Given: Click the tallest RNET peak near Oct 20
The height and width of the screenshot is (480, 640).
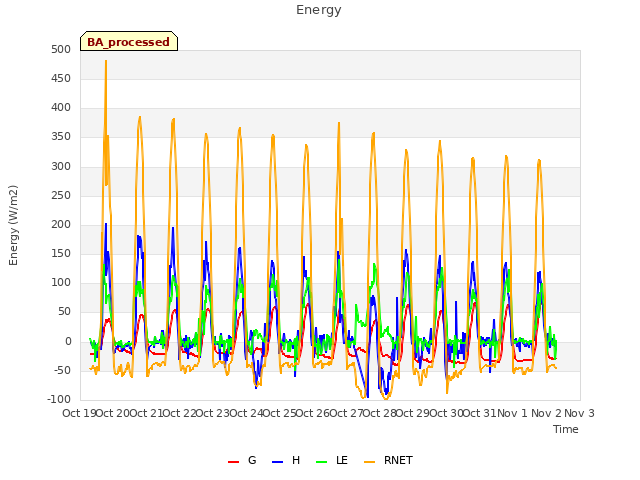Looking at the screenshot, I should click(x=106, y=62).
